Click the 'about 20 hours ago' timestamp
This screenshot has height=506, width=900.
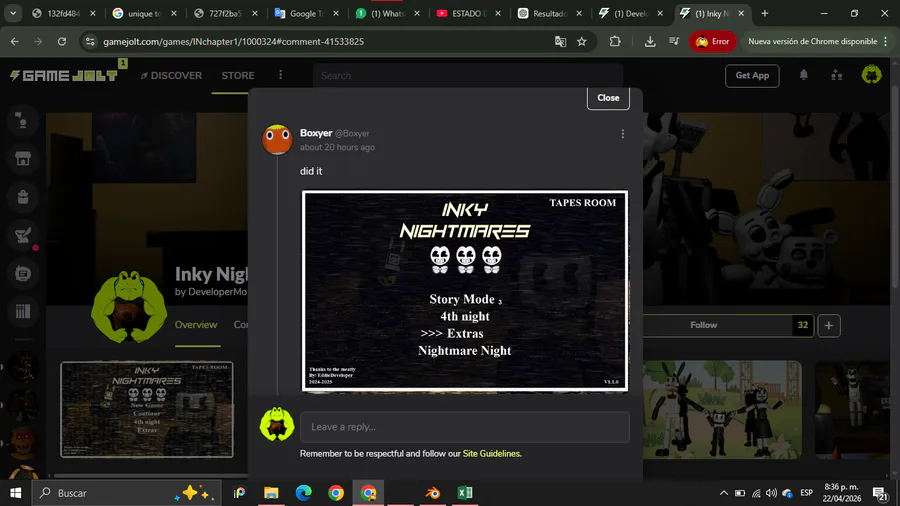point(337,147)
